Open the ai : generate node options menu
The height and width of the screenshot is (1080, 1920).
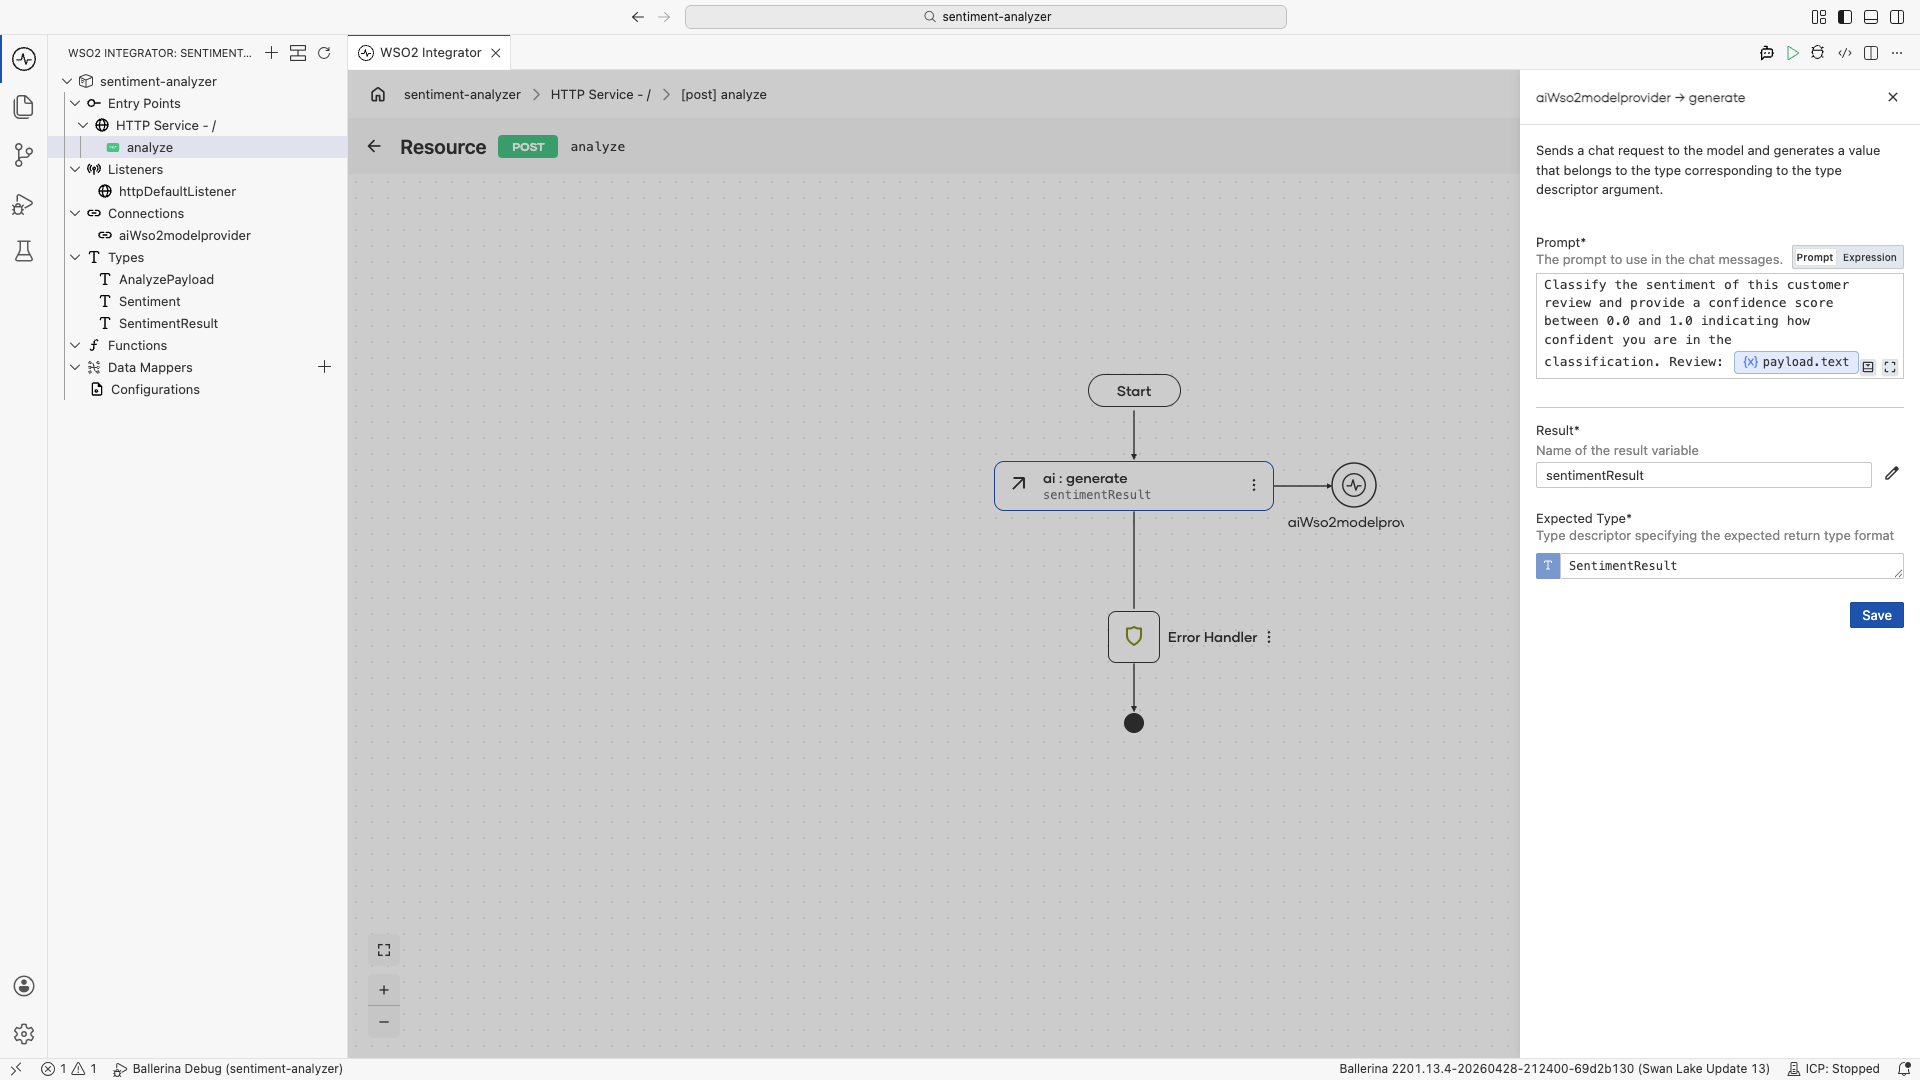click(x=1253, y=485)
